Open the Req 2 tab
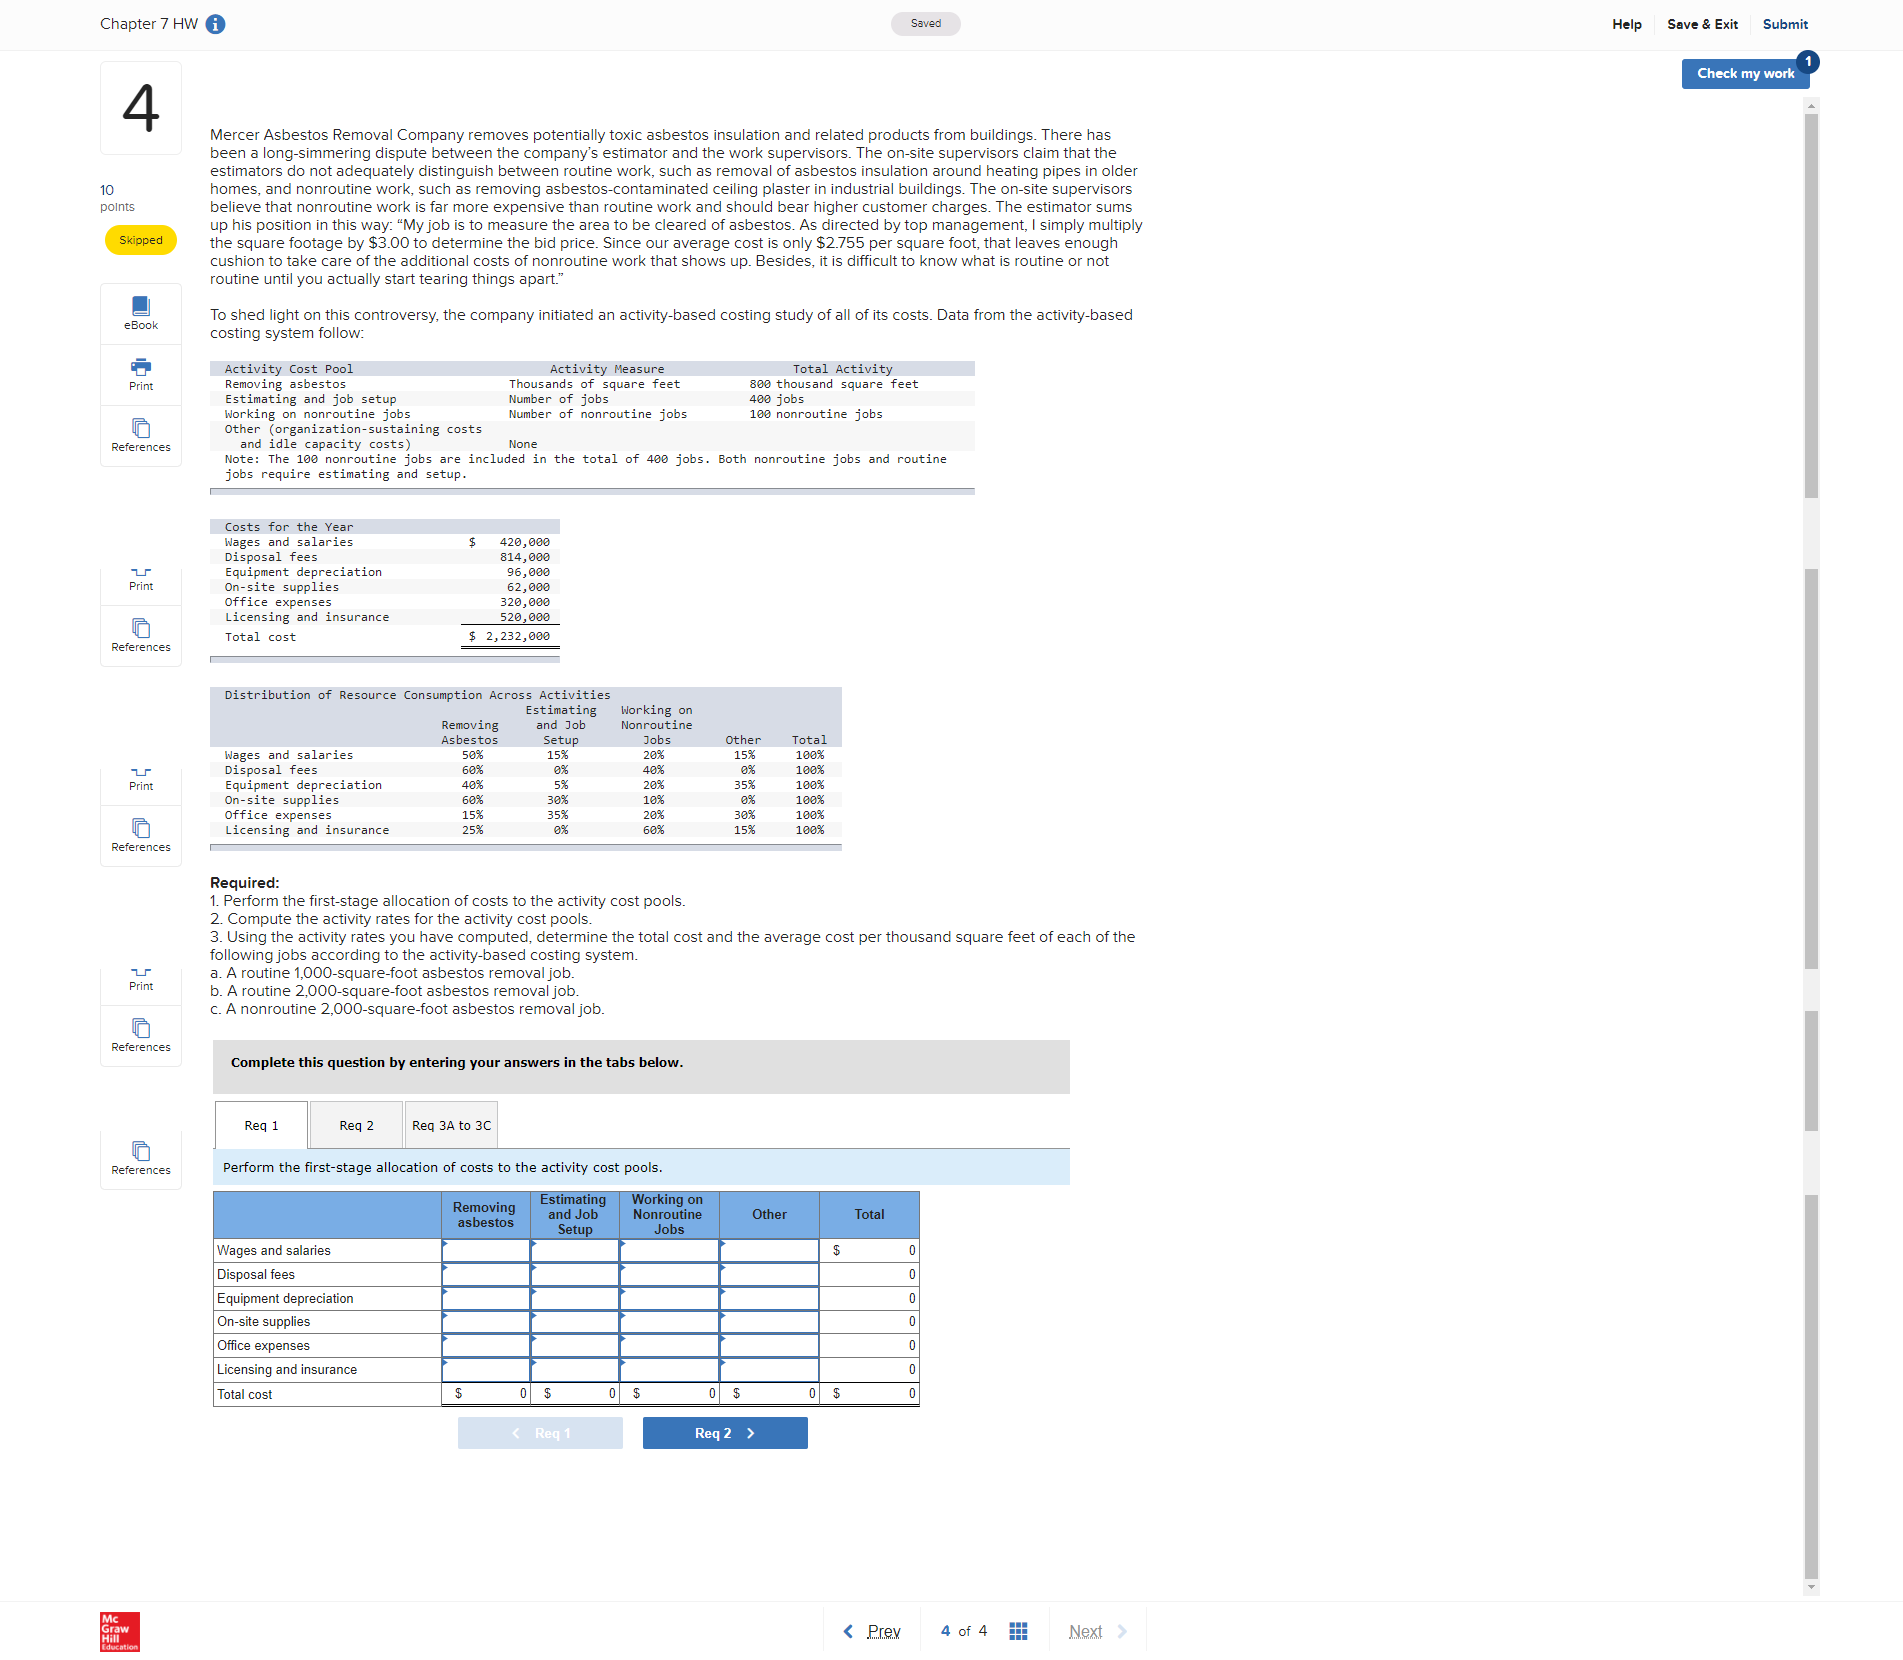The image size is (1903, 1660). 355,1125
